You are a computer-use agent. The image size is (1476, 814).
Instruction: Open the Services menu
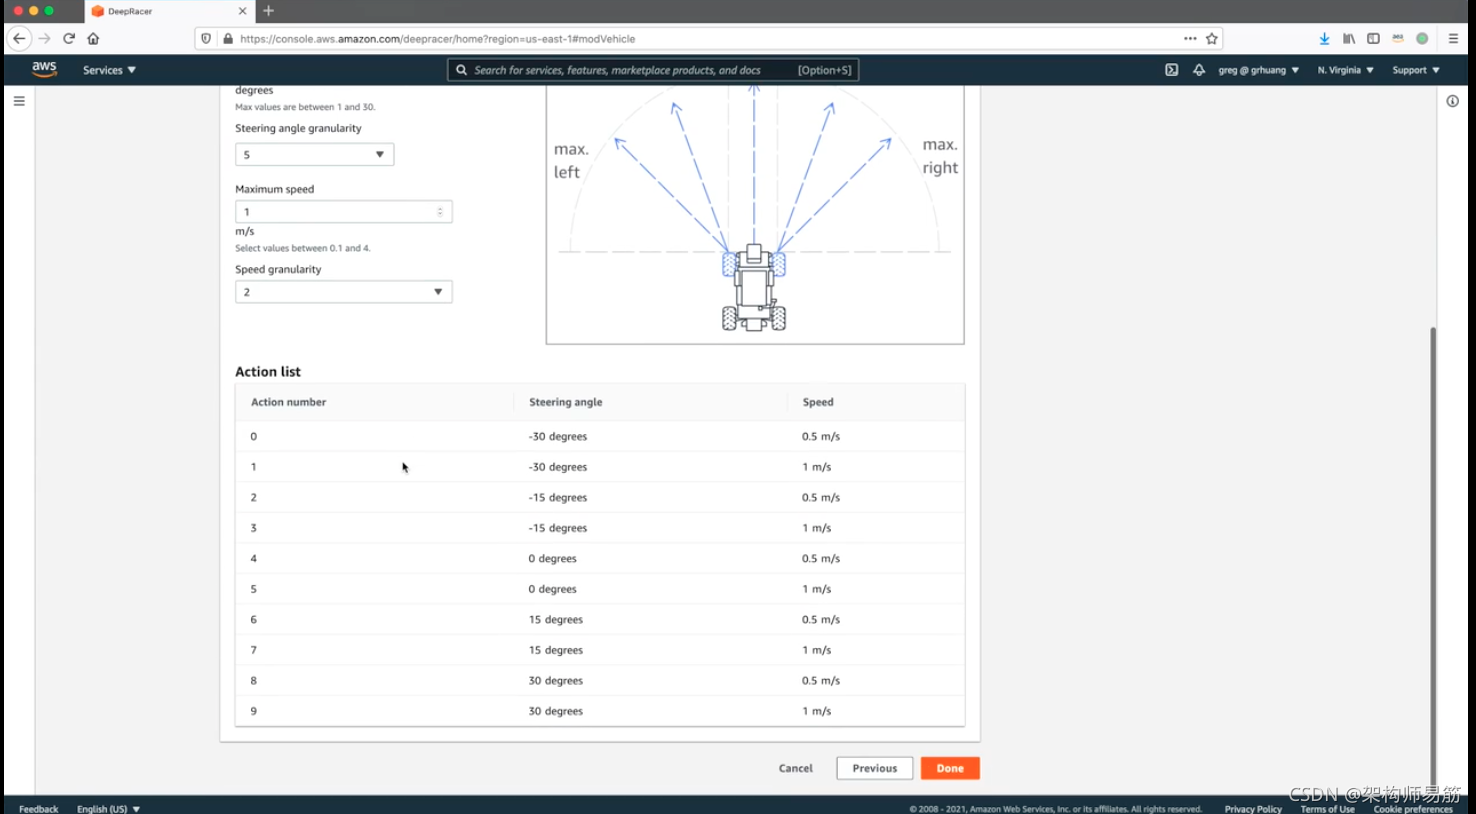click(109, 70)
